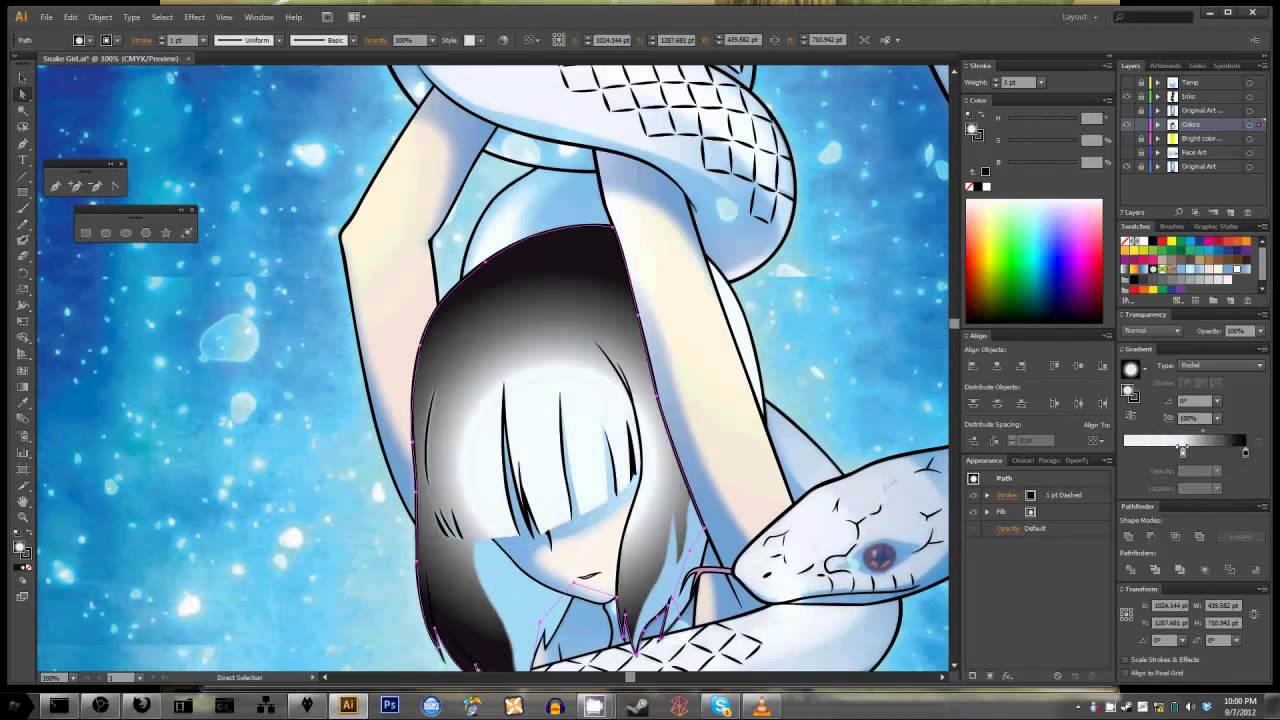Viewport: 1280px width, 720px height.
Task: Toggle Stroke visibility in Appearance panel
Action: pyautogui.click(x=973, y=495)
